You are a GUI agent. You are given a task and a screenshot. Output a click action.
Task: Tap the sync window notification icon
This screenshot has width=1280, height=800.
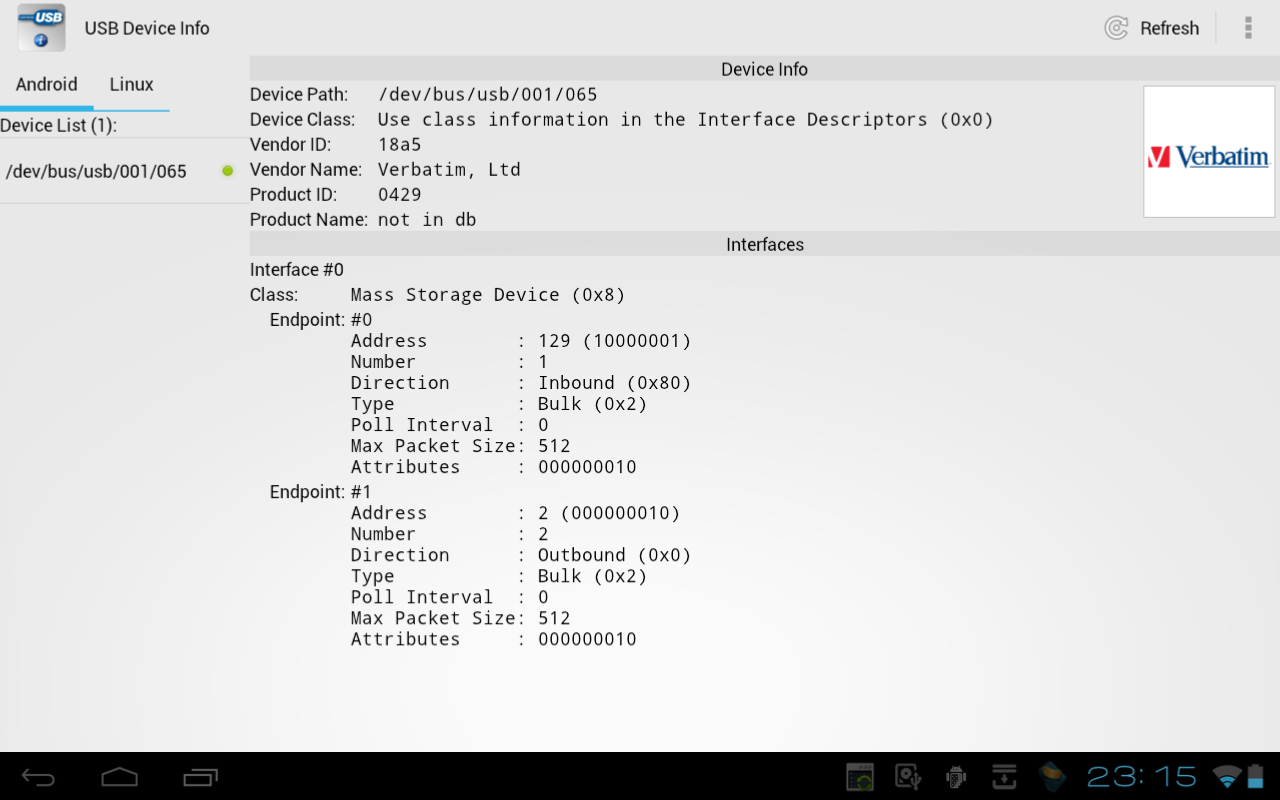[x=860, y=777]
